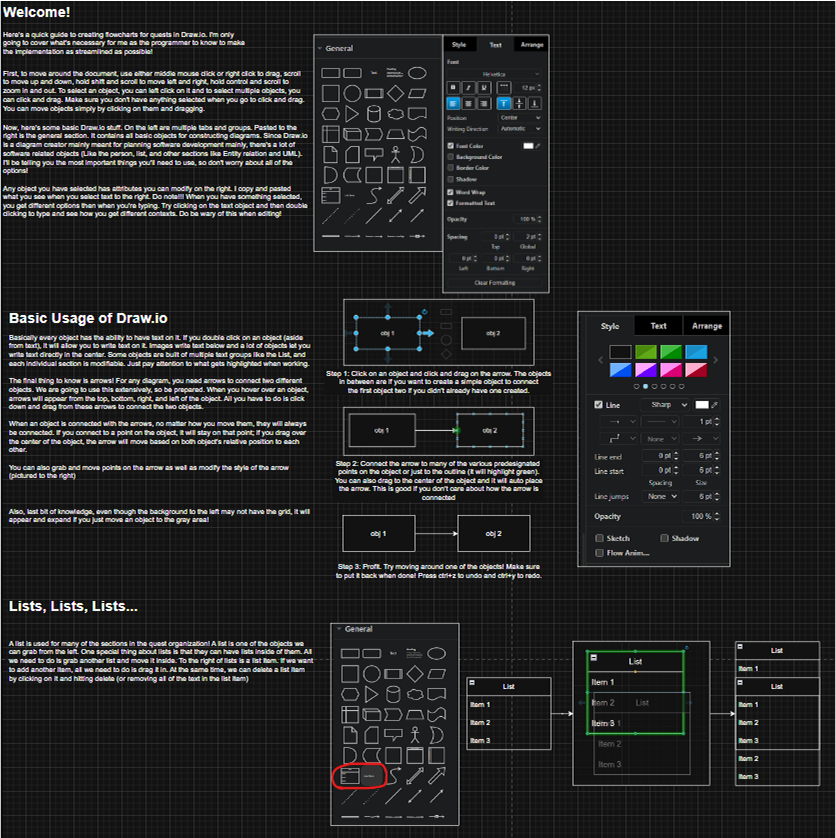Choose the bidirectional block arrow in the General palette with the red-circled list
Image resolution: width=836 pixels, height=838 pixels.
point(415,776)
